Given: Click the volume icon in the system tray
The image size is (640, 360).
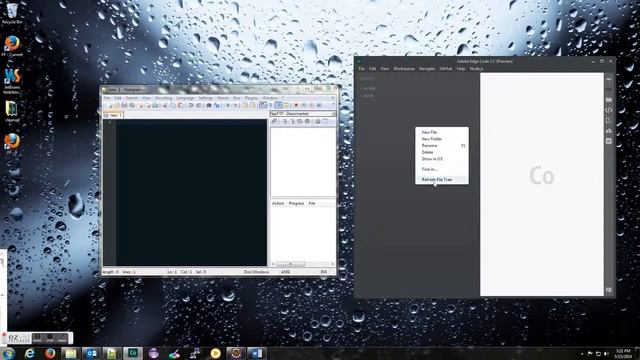Looking at the screenshot, I should (606, 353).
